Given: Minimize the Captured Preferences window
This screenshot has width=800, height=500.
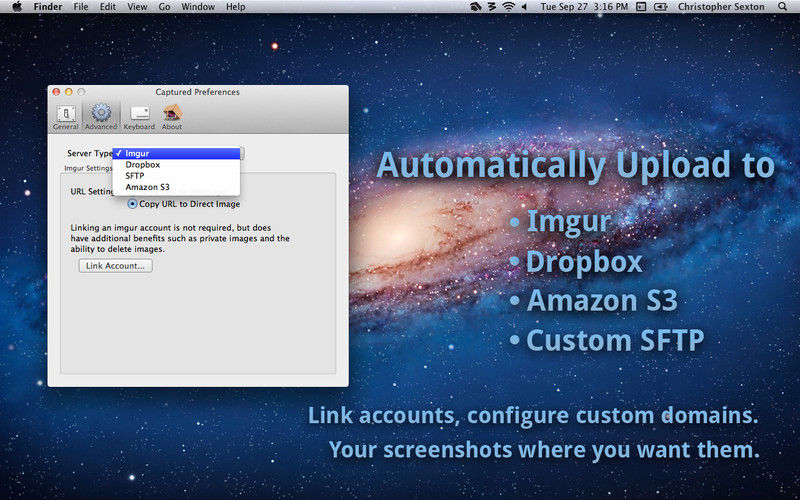Looking at the screenshot, I should tap(68, 92).
